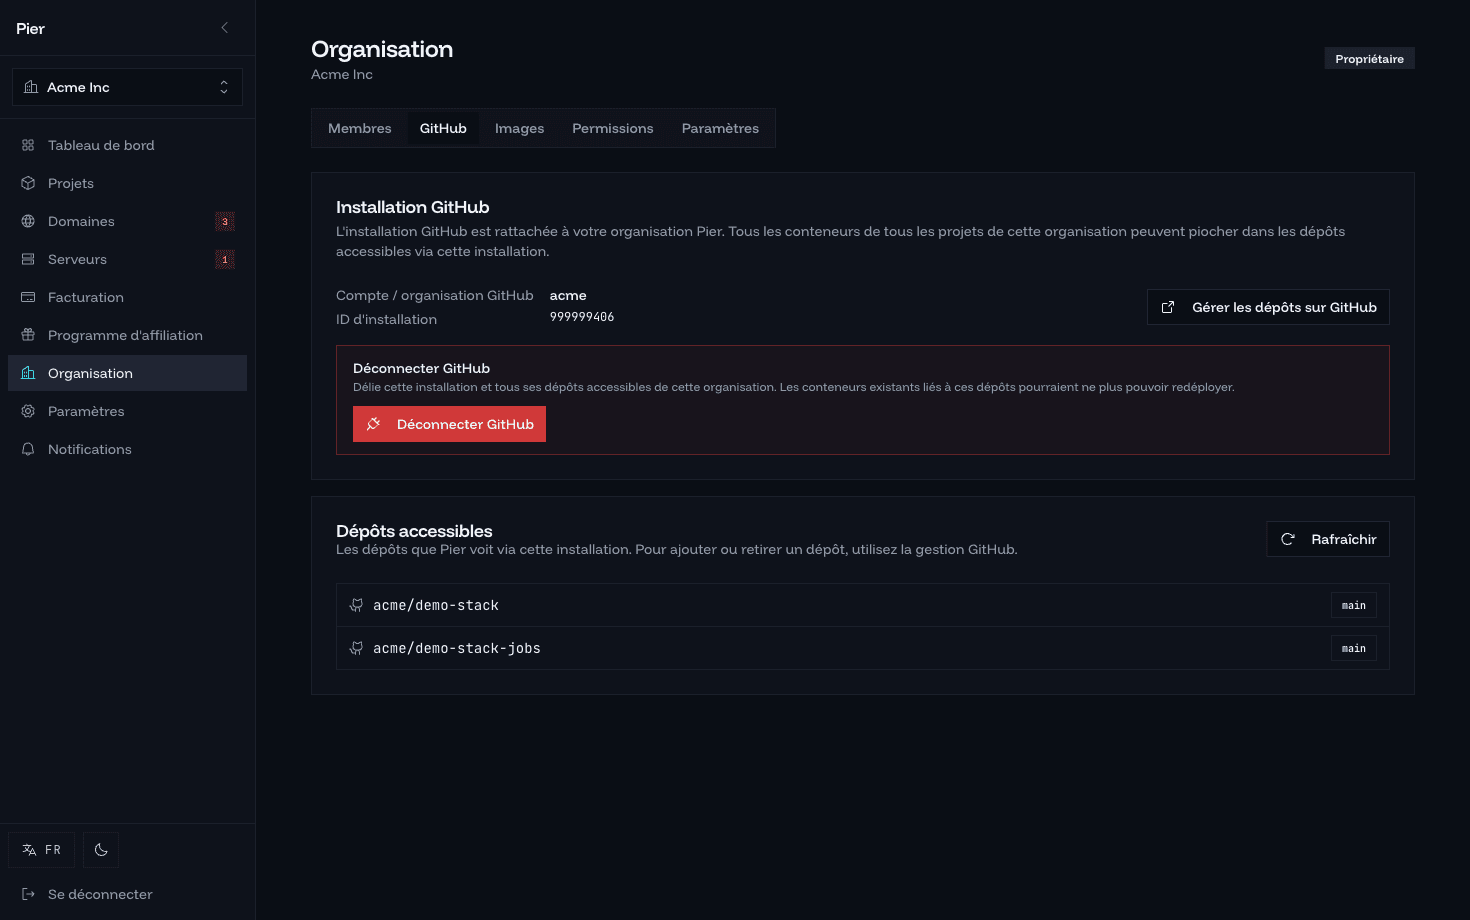Image resolution: width=1470 pixels, height=920 pixels.
Task: Click the Organisation building icon in sidebar
Action: (x=28, y=373)
